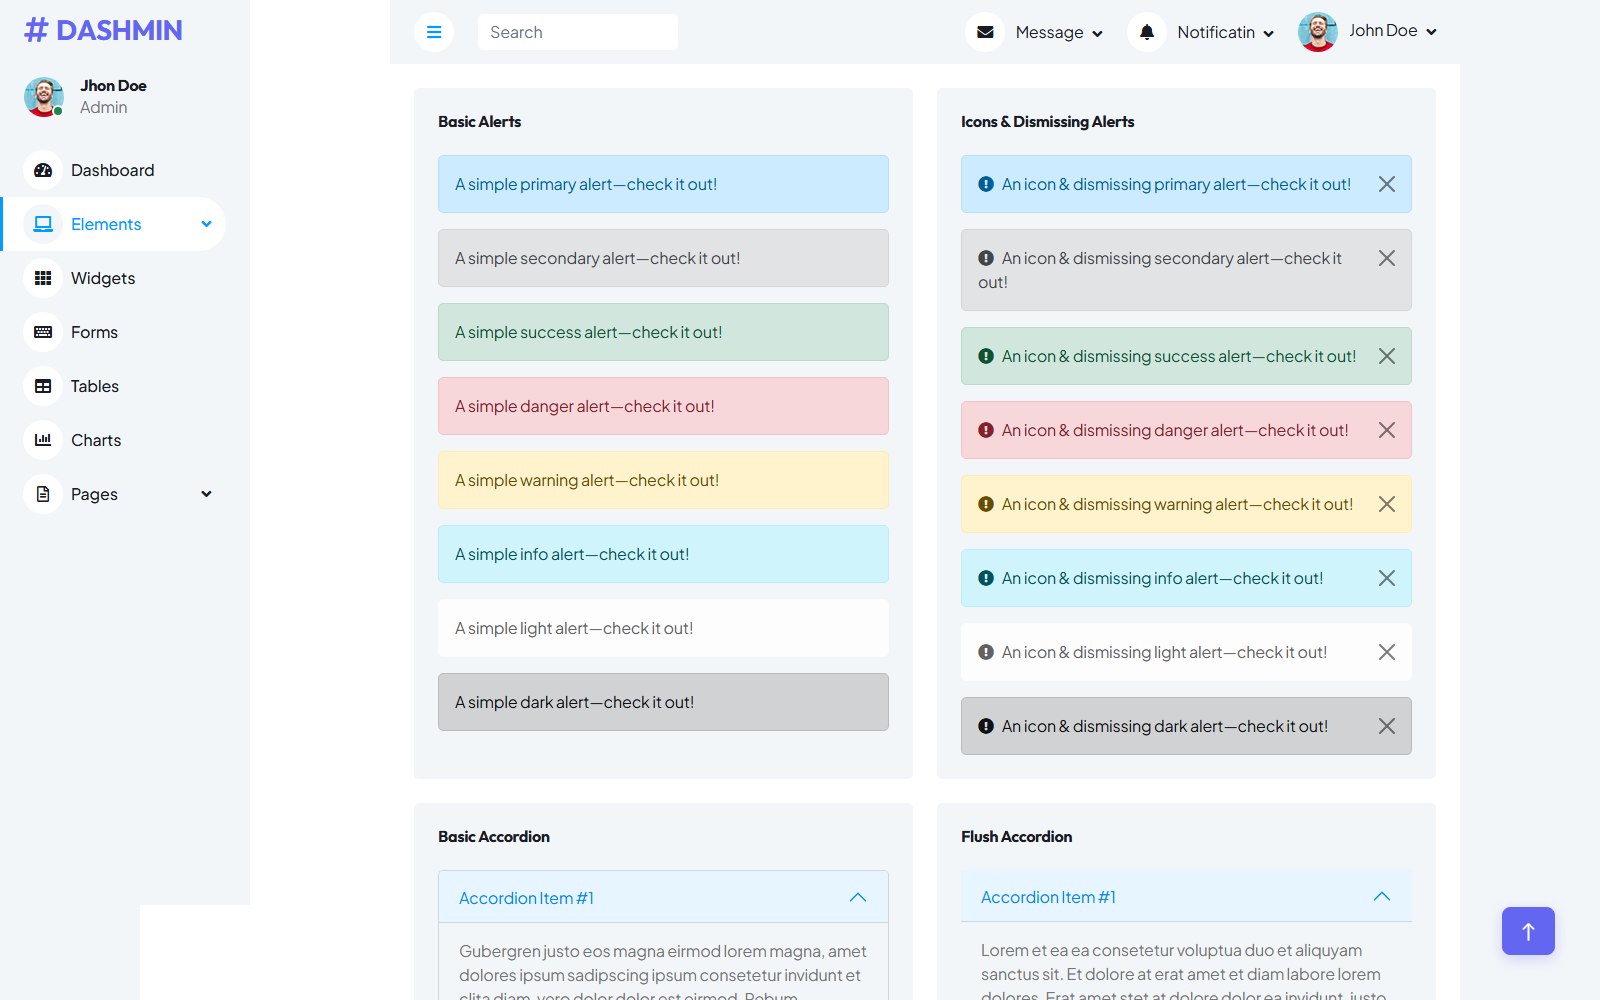
Task: Open the Message dropdown
Action: coord(1059,32)
